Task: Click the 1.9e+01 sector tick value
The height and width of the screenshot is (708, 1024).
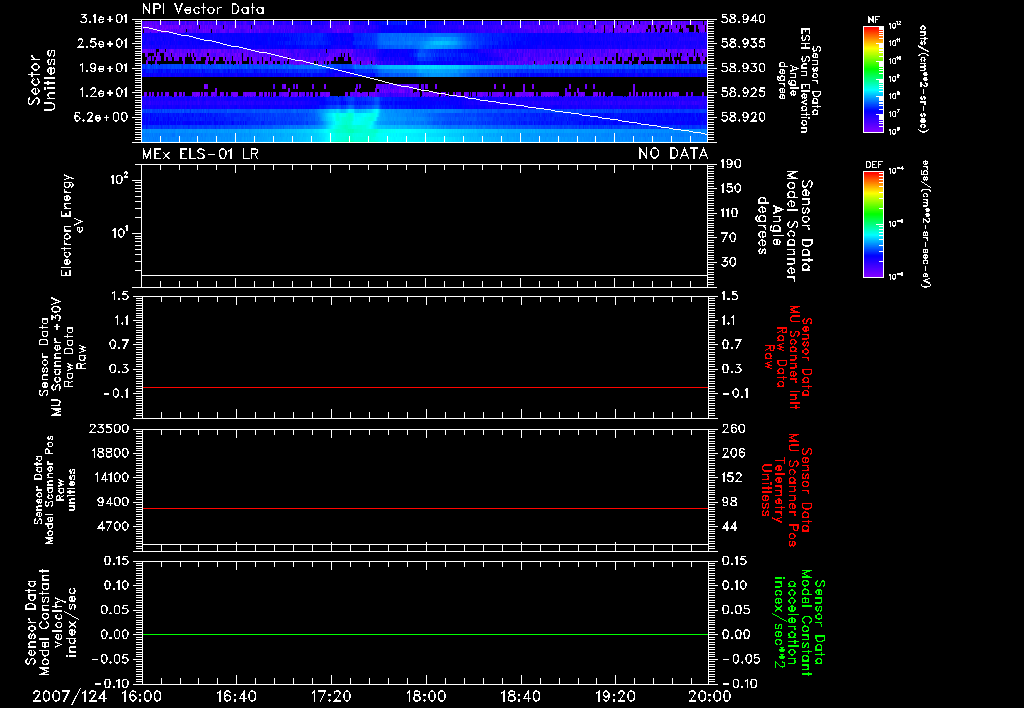Action: click(104, 68)
